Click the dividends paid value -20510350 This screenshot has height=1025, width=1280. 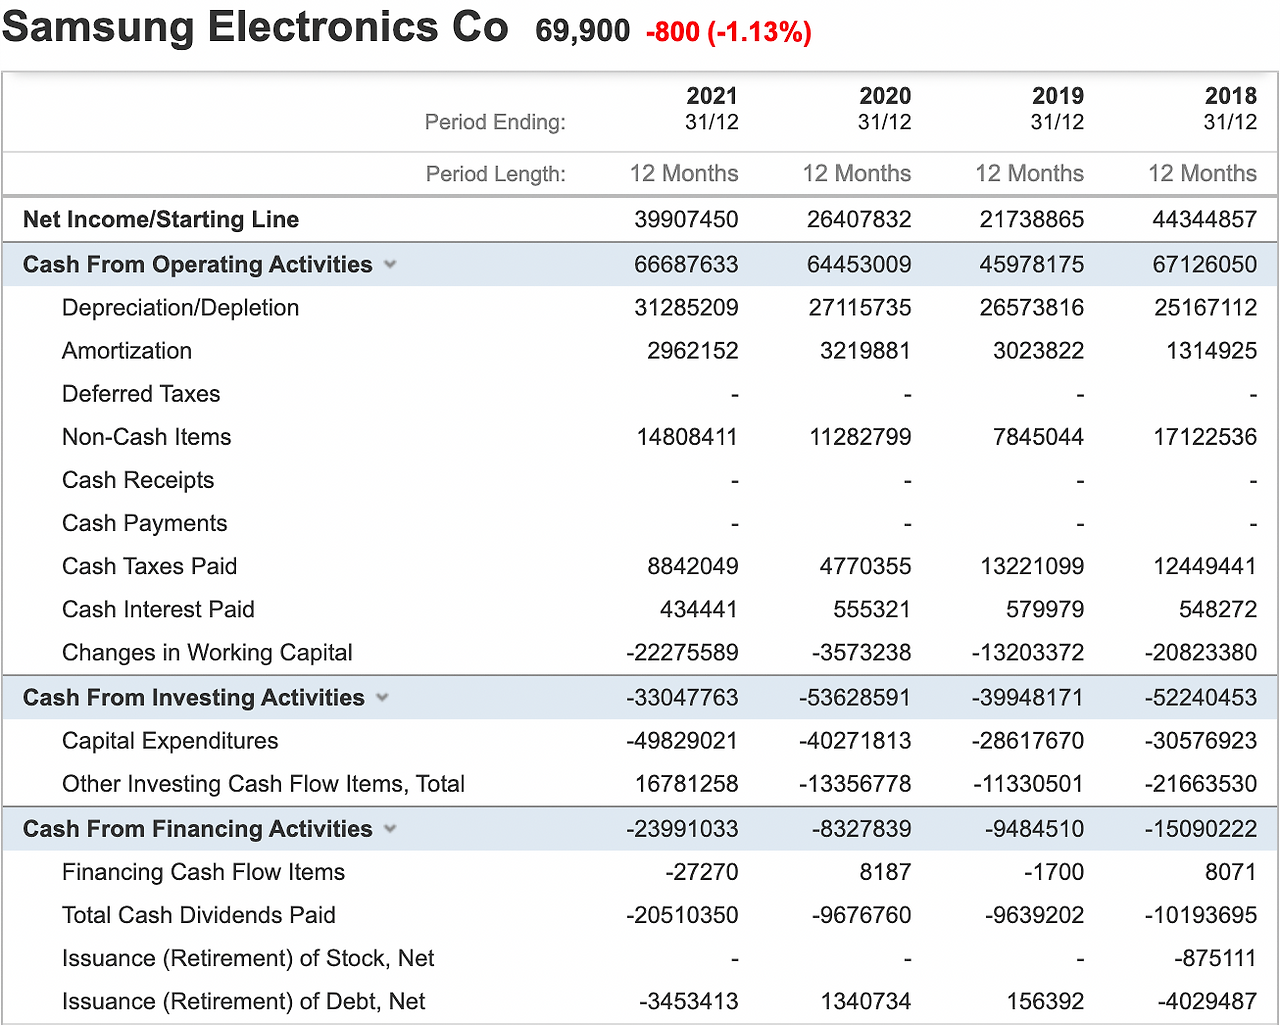[682, 915]
